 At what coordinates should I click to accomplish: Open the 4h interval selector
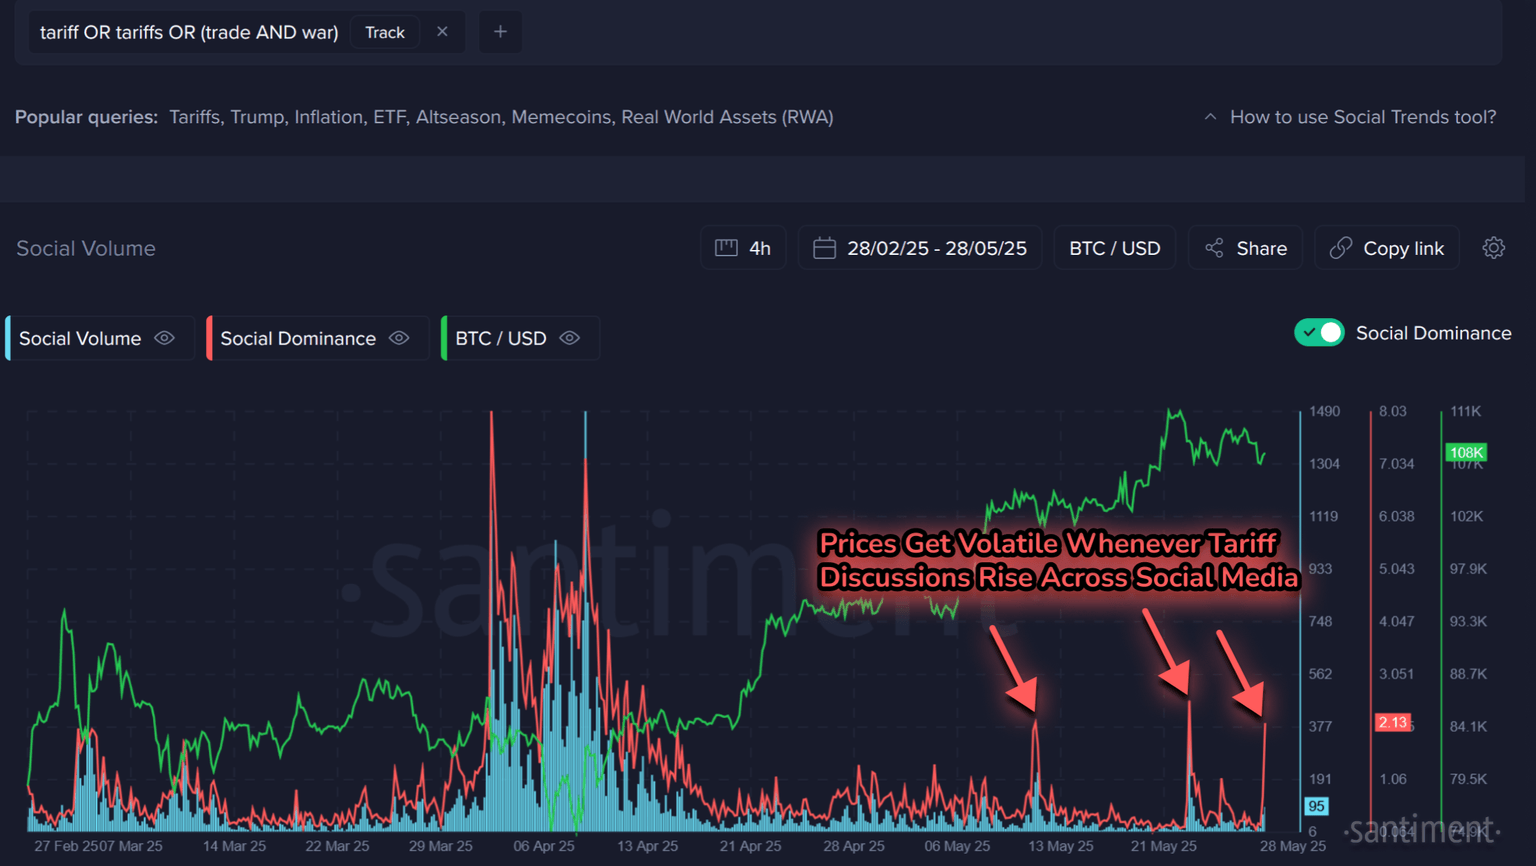coord(743,248)
